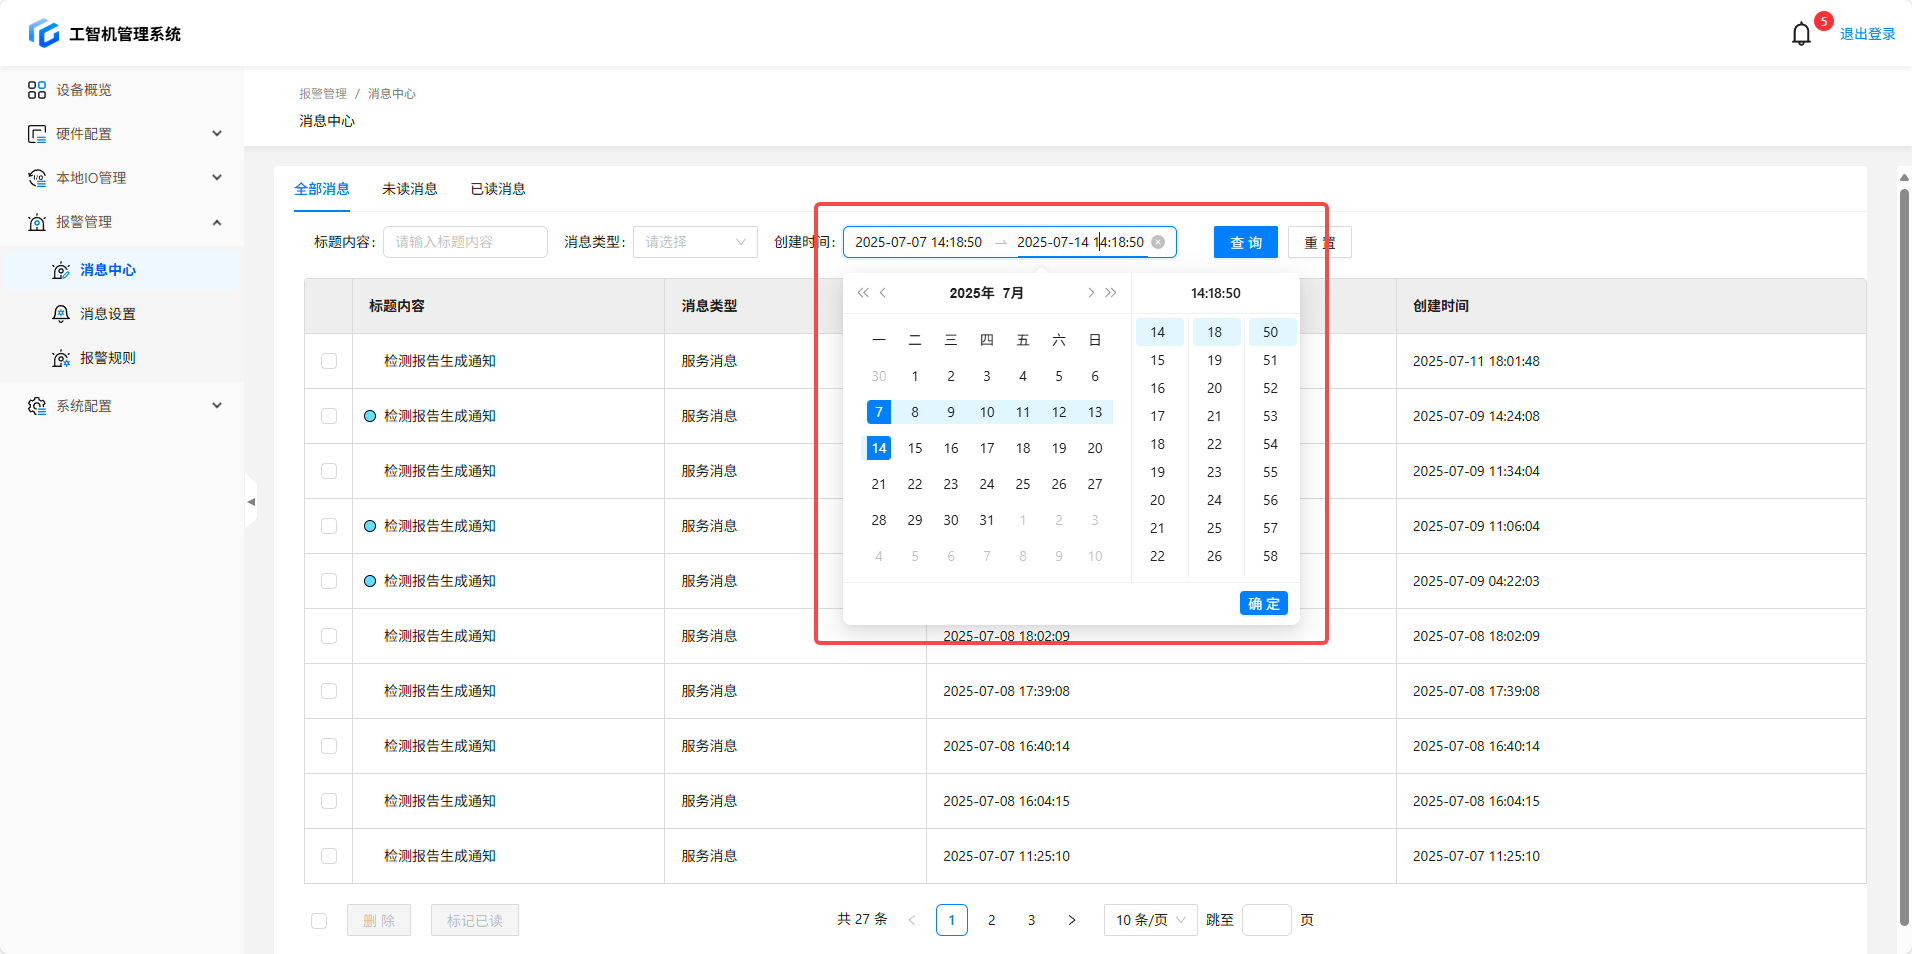Jump to next year in calendar
1912x954 pixels.
(1111, 293)
